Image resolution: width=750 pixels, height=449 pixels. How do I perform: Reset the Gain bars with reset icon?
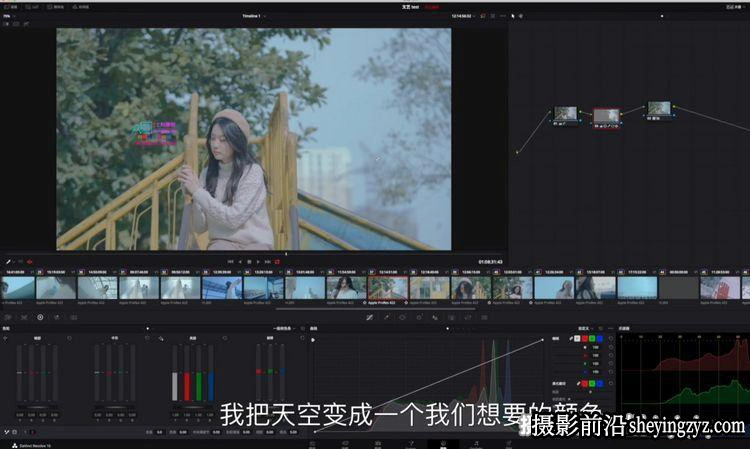[x=225, y=338]
